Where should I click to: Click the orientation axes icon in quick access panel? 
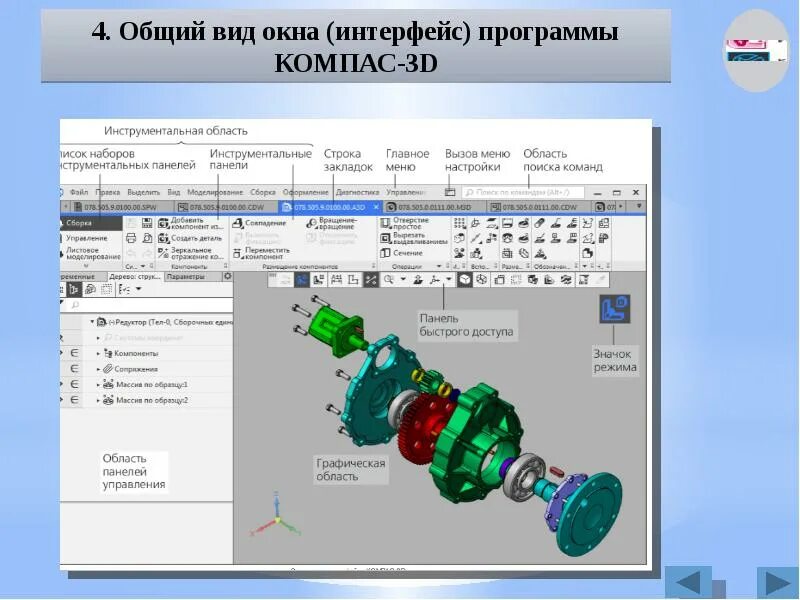point(435,280)
